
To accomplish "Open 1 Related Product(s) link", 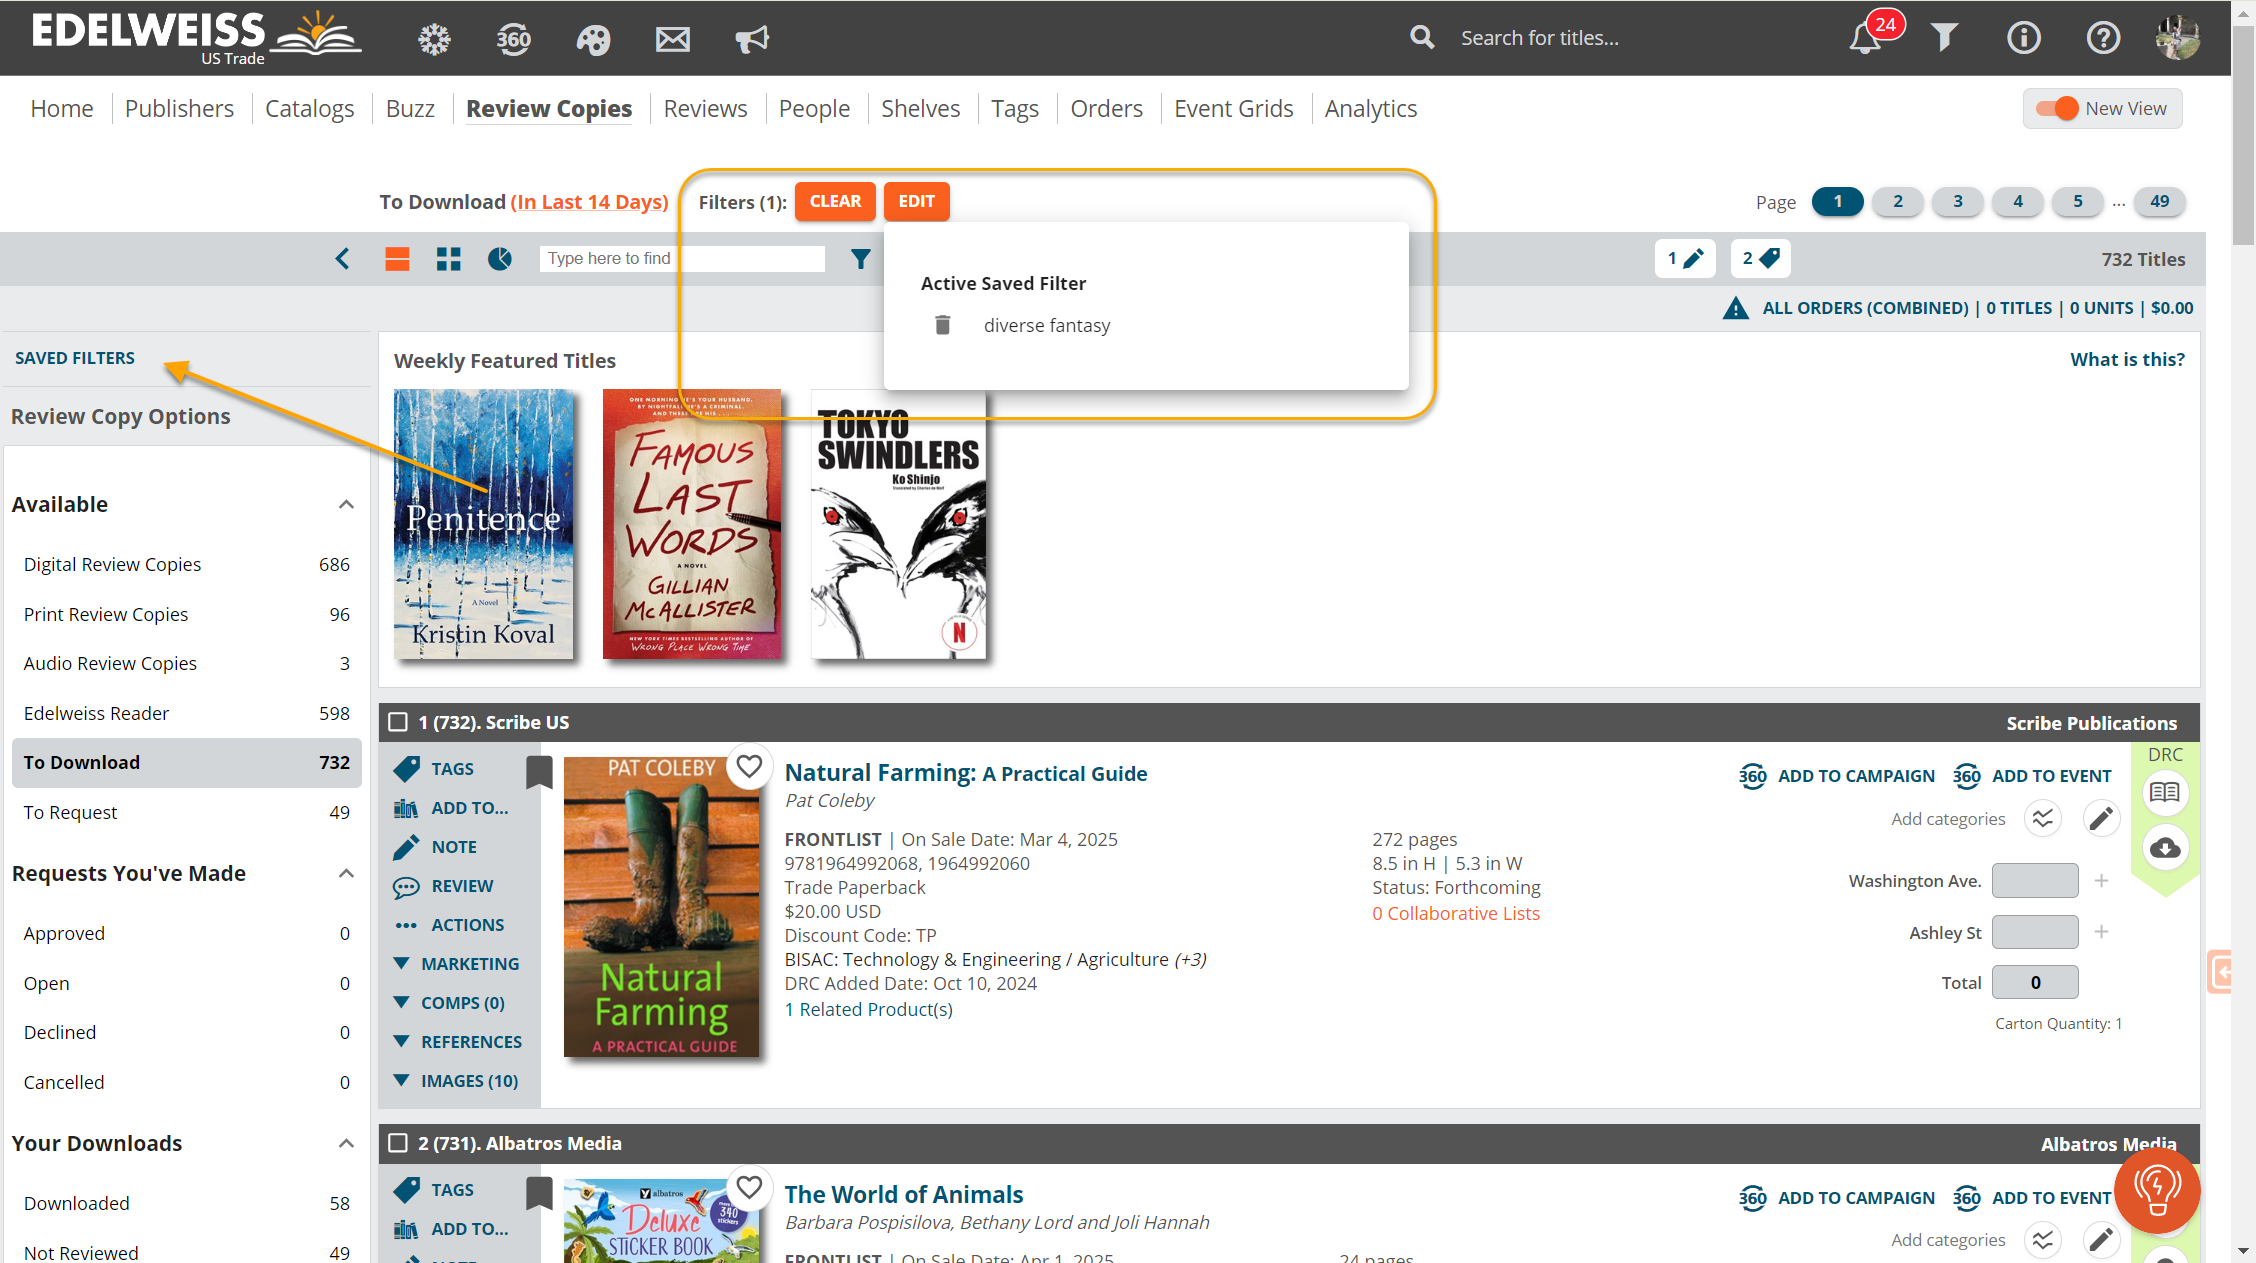I will pyautogui.click(x=868, y=1009).
